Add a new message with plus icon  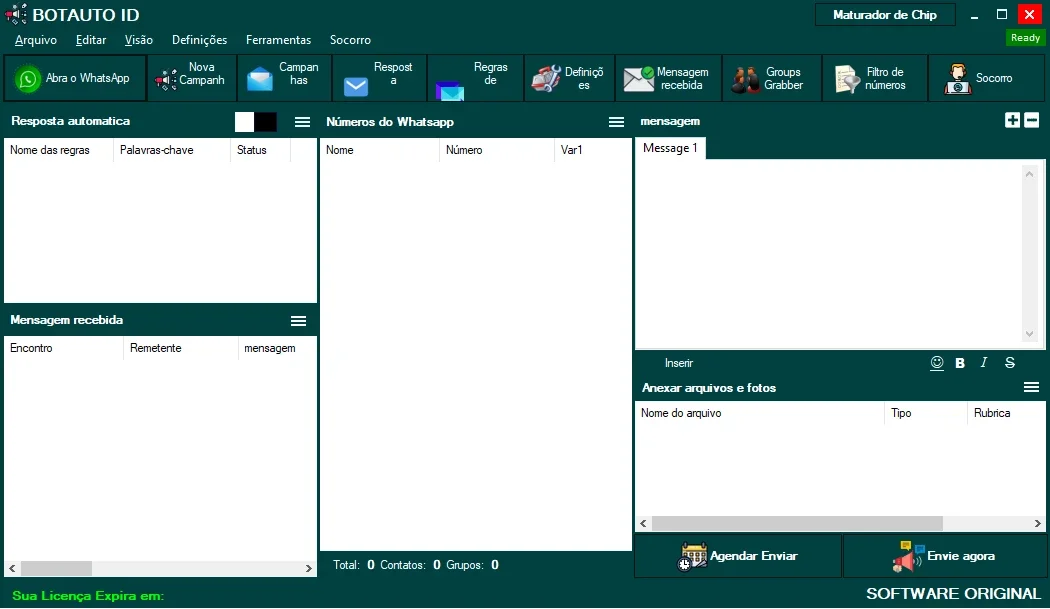point(1012,120)
